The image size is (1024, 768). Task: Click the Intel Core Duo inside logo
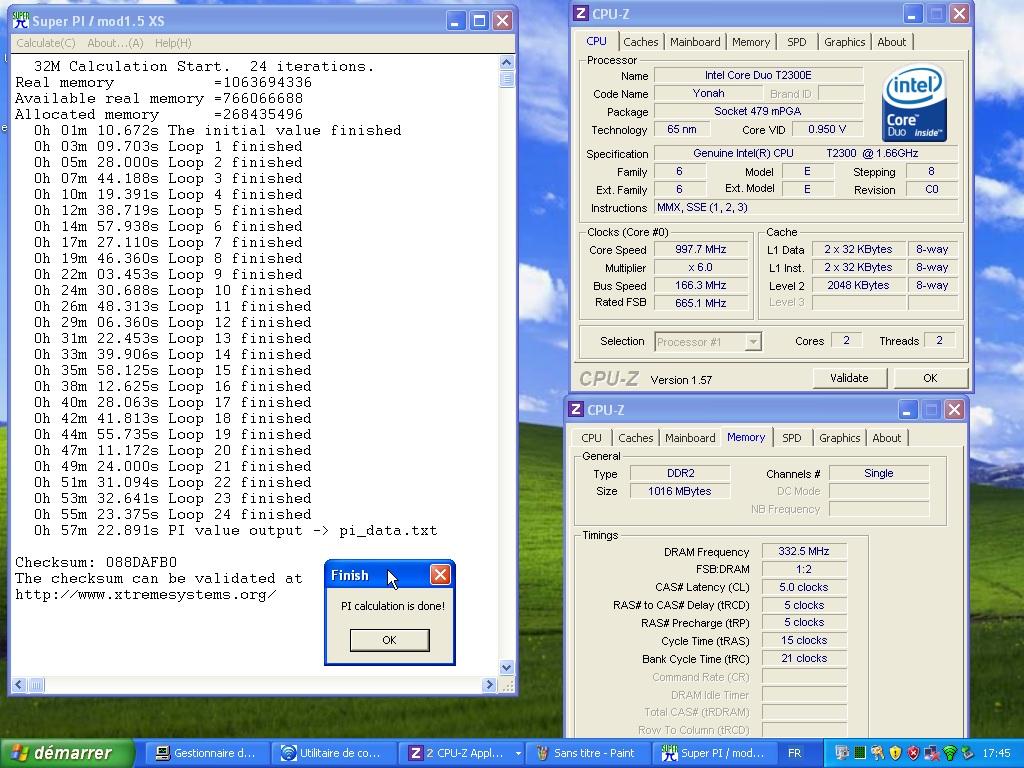click(x=913, y=103)
